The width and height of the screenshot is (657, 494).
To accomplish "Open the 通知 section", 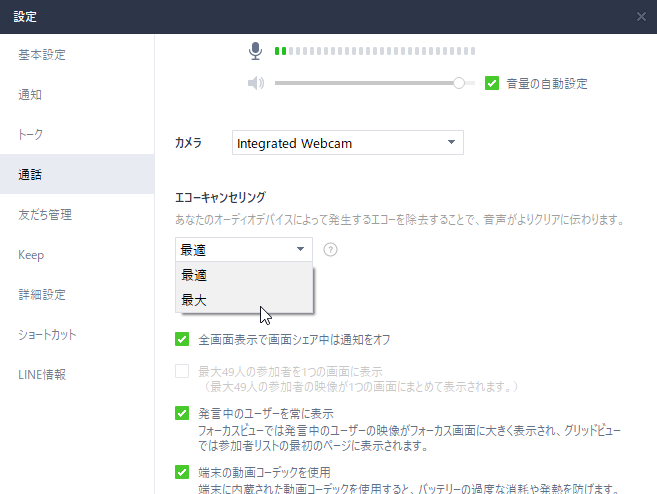I will point(77,94).
